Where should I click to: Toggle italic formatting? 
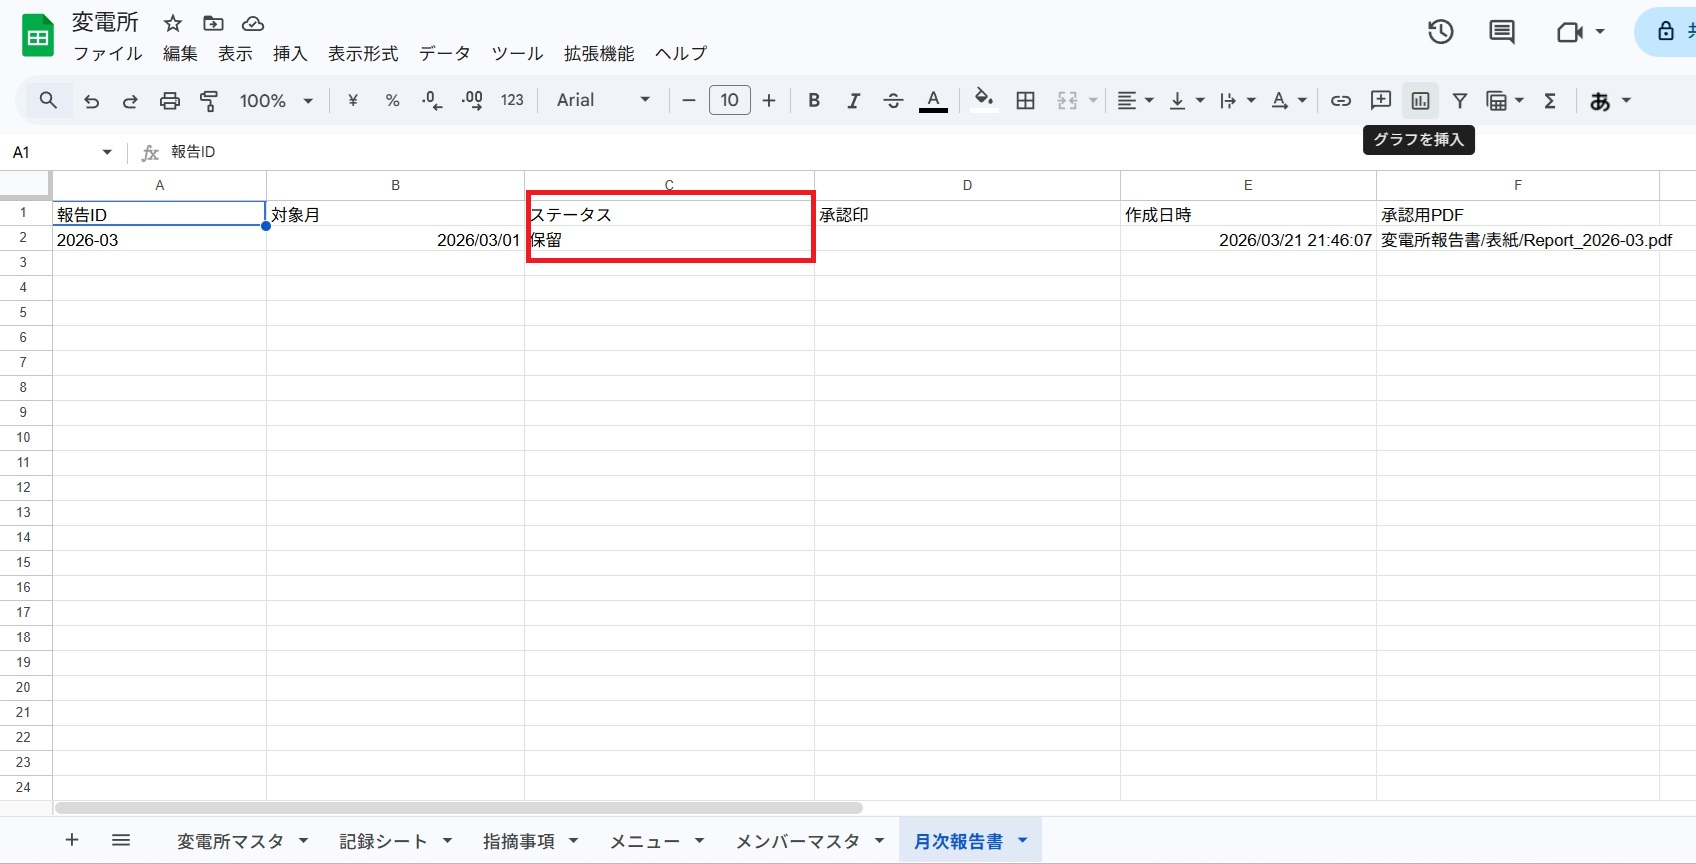853,100
